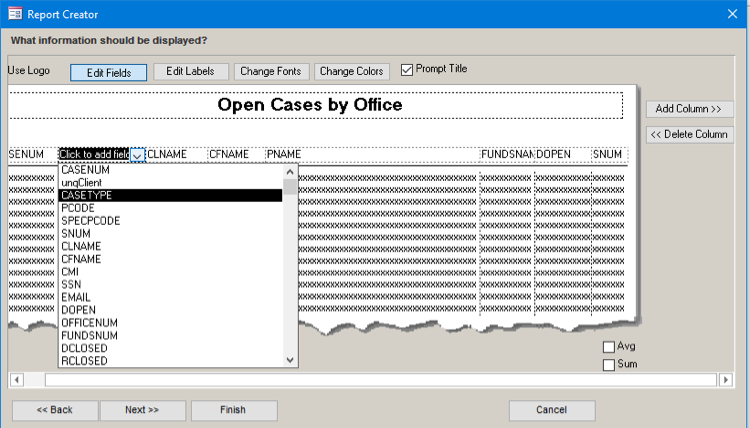Click the Report Creator window icon
The width and height of the screenshot is (750, 428).
14,12
